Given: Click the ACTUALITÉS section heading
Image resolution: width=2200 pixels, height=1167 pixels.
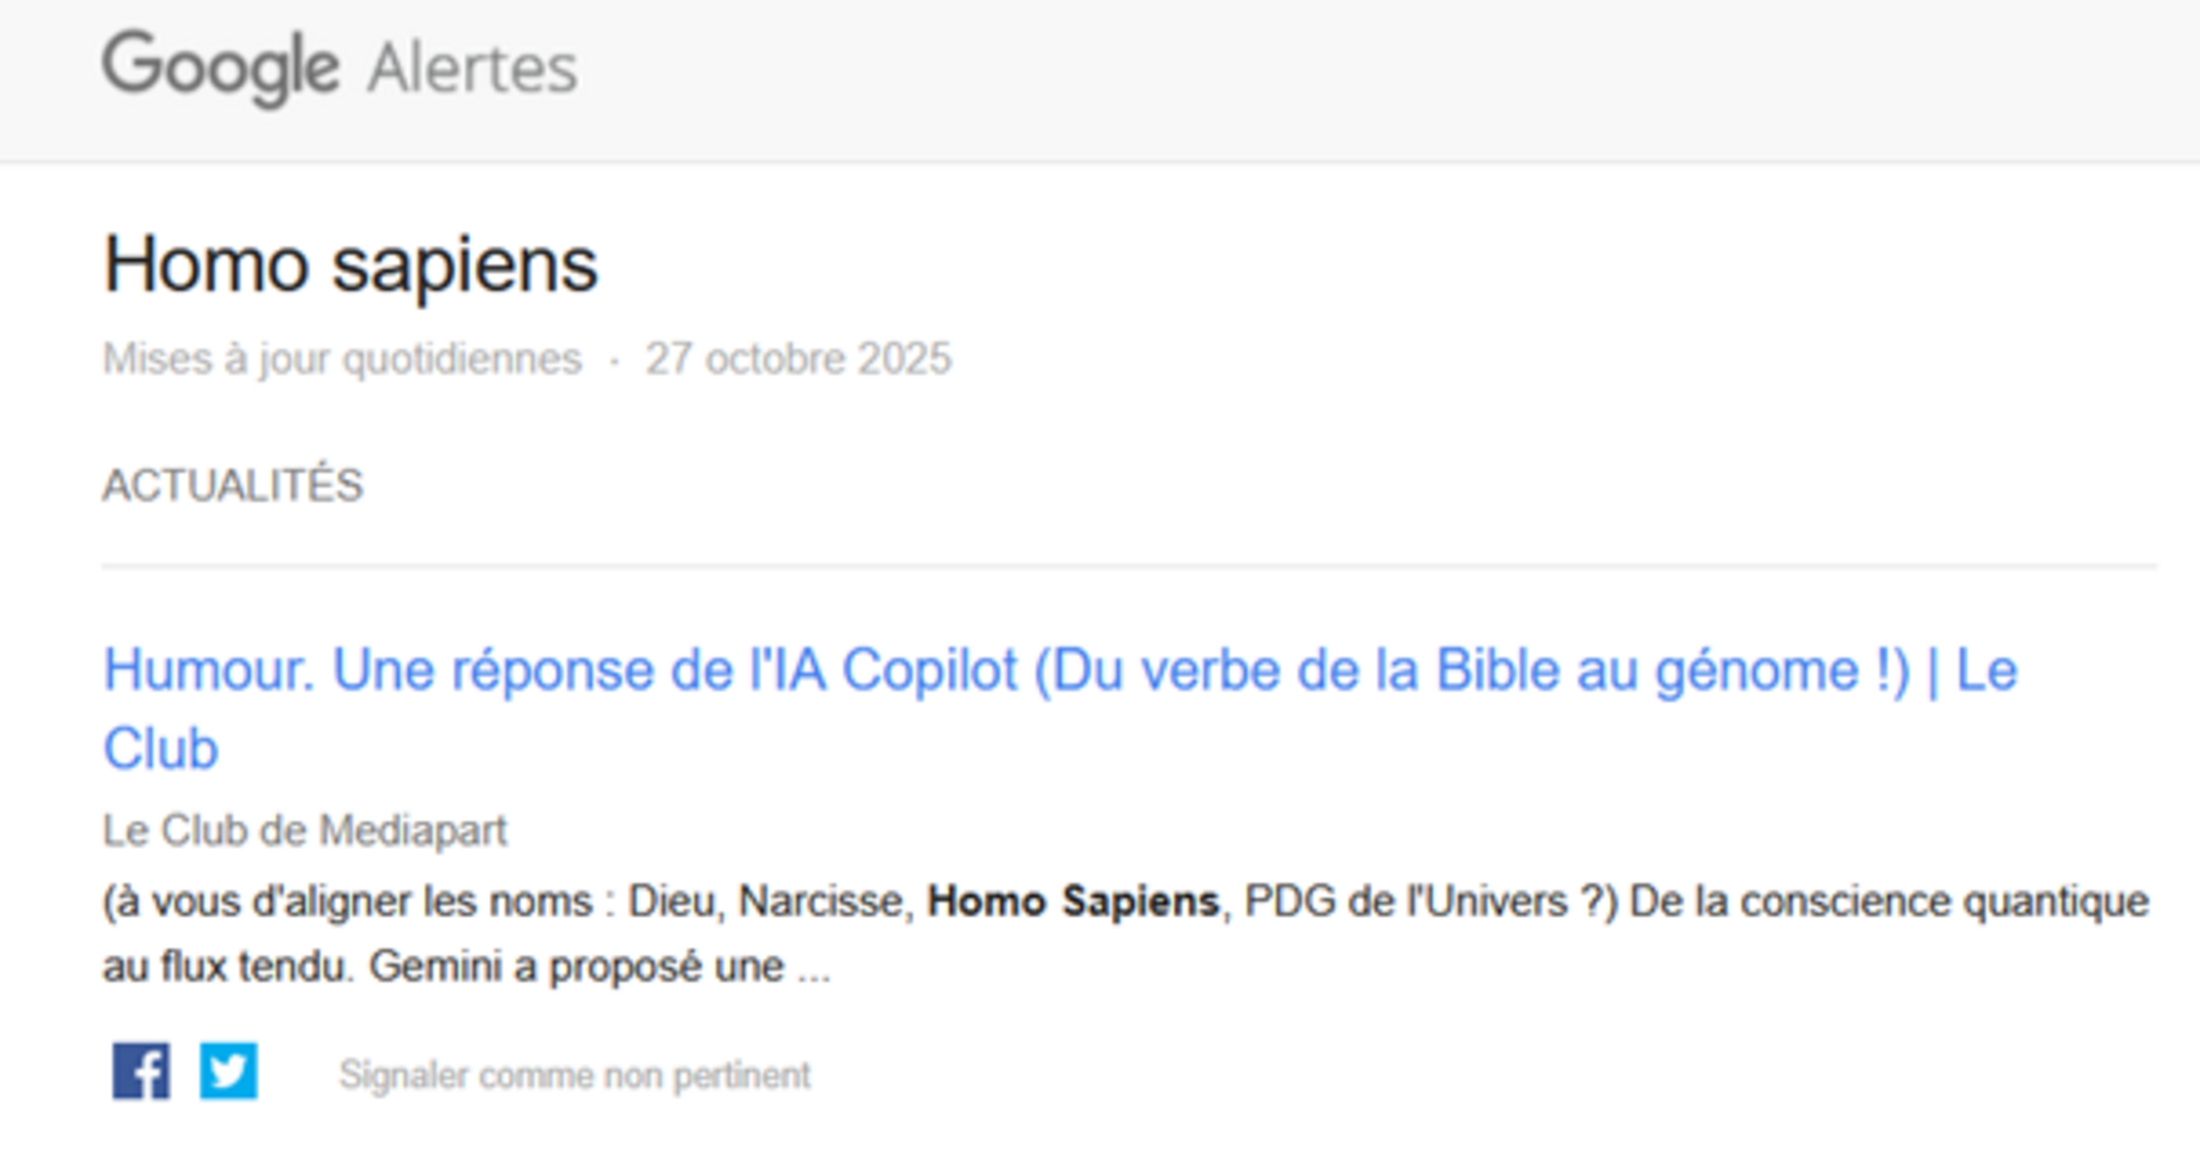Looking at the screenshot, I should pyautogui.click(x=233, y=486).
